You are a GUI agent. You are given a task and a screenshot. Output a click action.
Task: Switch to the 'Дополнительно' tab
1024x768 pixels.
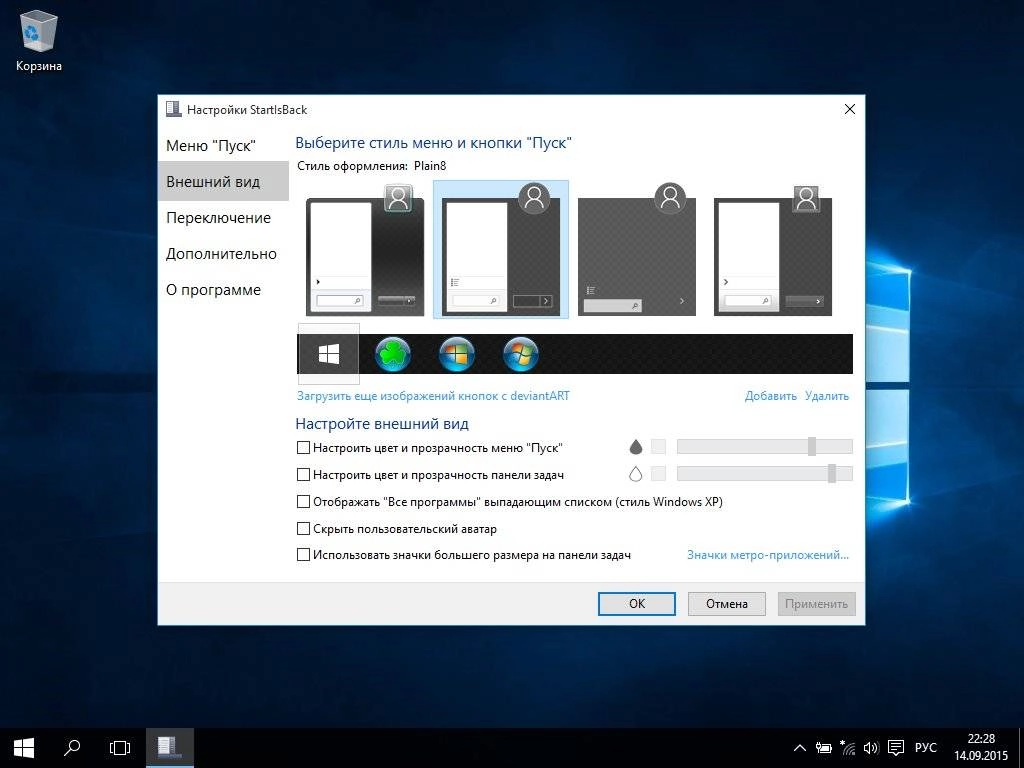[x=223, y=253]
